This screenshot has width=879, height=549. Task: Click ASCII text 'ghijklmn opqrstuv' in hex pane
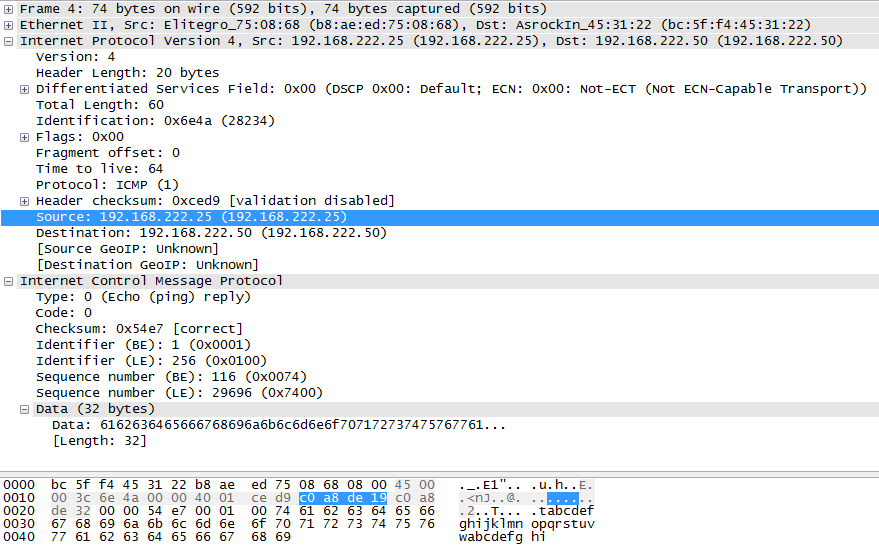coord(526,524)
